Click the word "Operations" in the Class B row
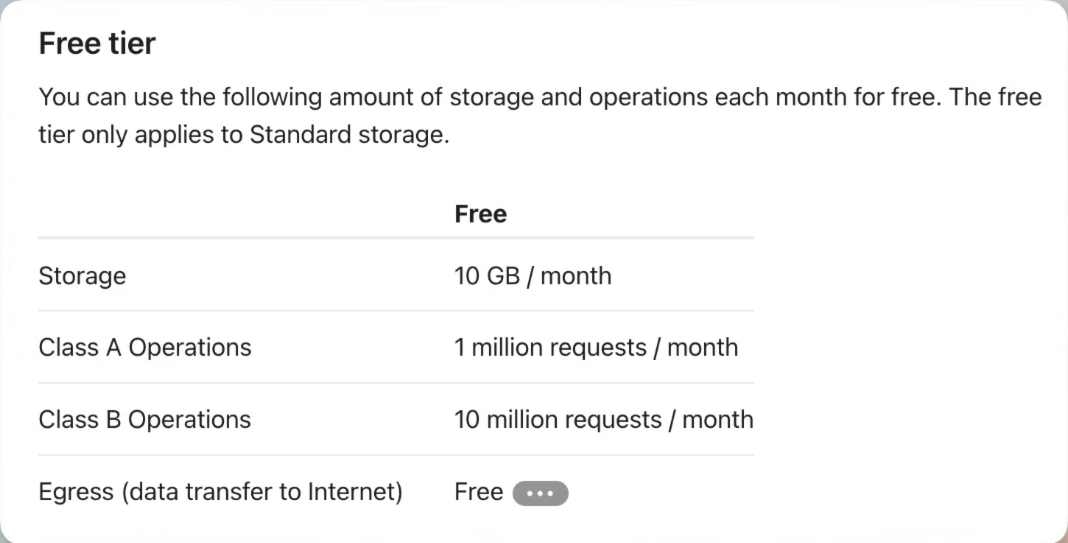The height and width of the screenshot is (543, 1068). pos(189,420)
